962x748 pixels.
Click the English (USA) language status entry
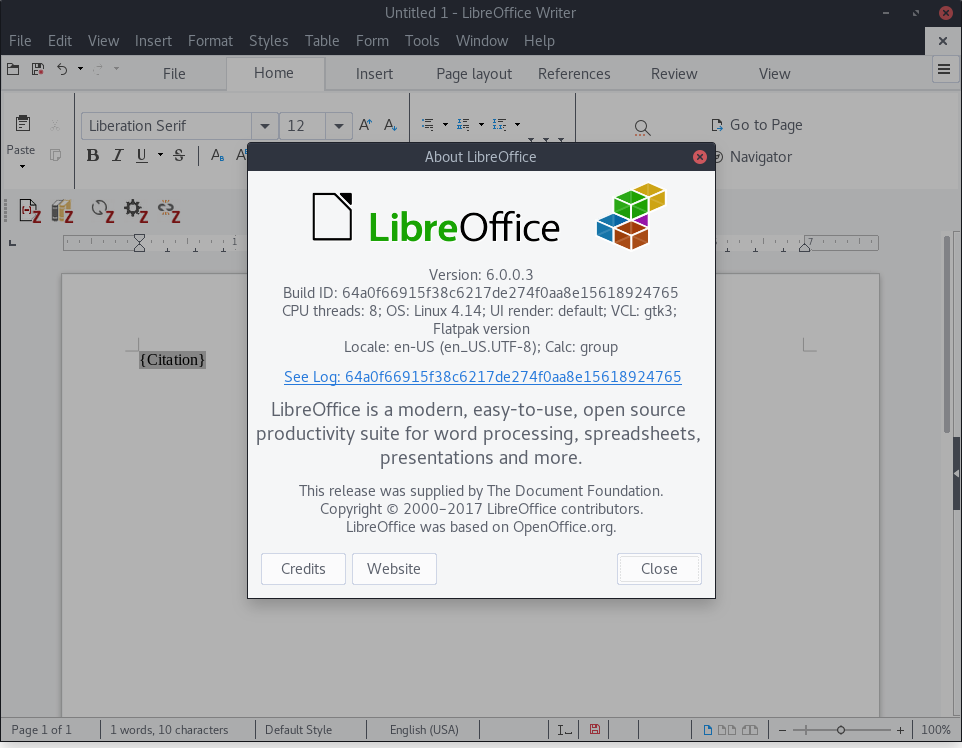tap(424, 730)
